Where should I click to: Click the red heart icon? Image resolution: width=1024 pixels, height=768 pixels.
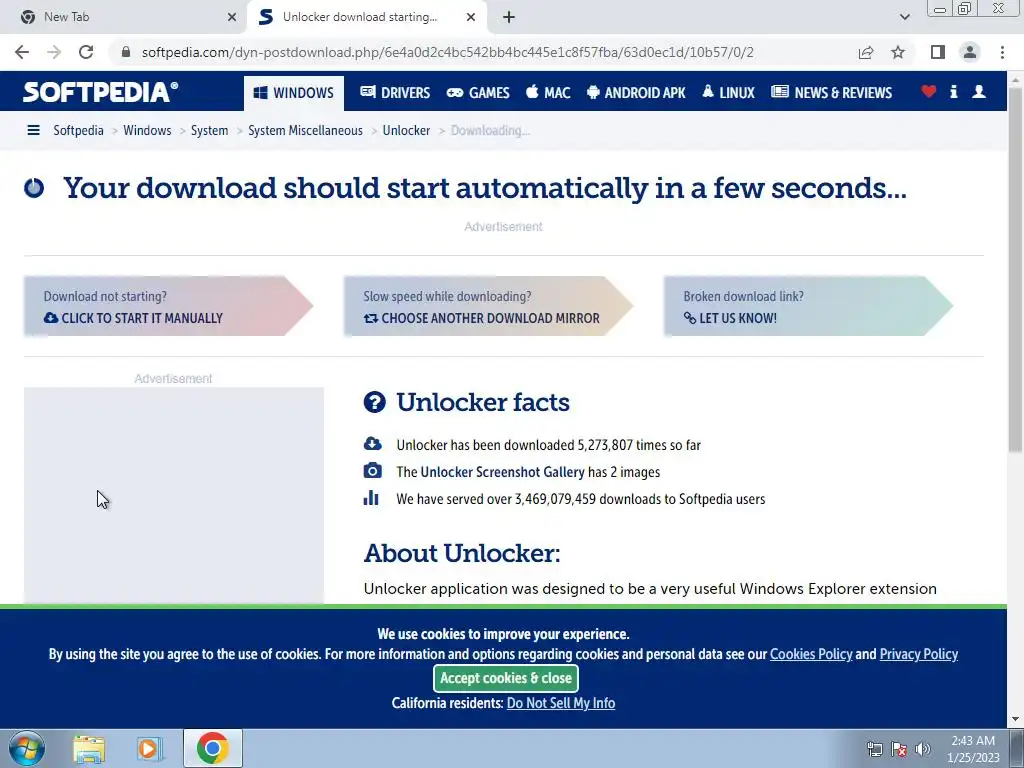(929, 92)
